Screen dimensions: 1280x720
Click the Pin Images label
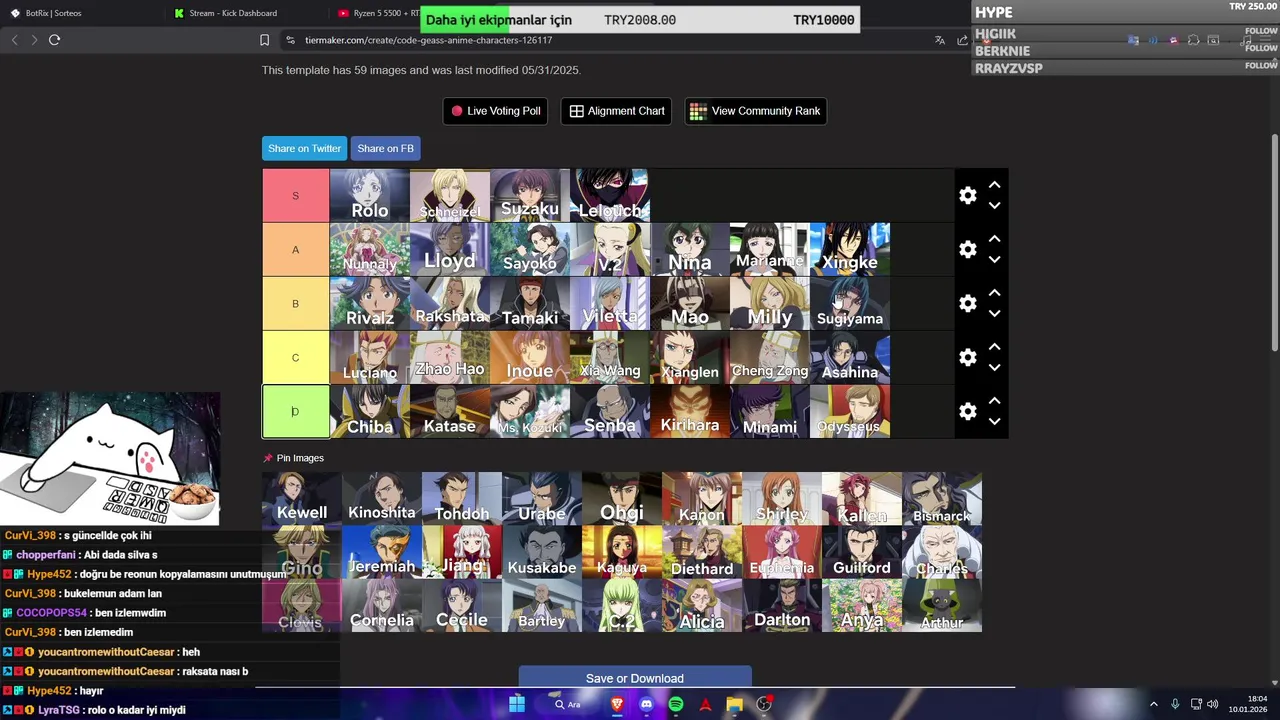pyautogui.click(x=293, y=458)
